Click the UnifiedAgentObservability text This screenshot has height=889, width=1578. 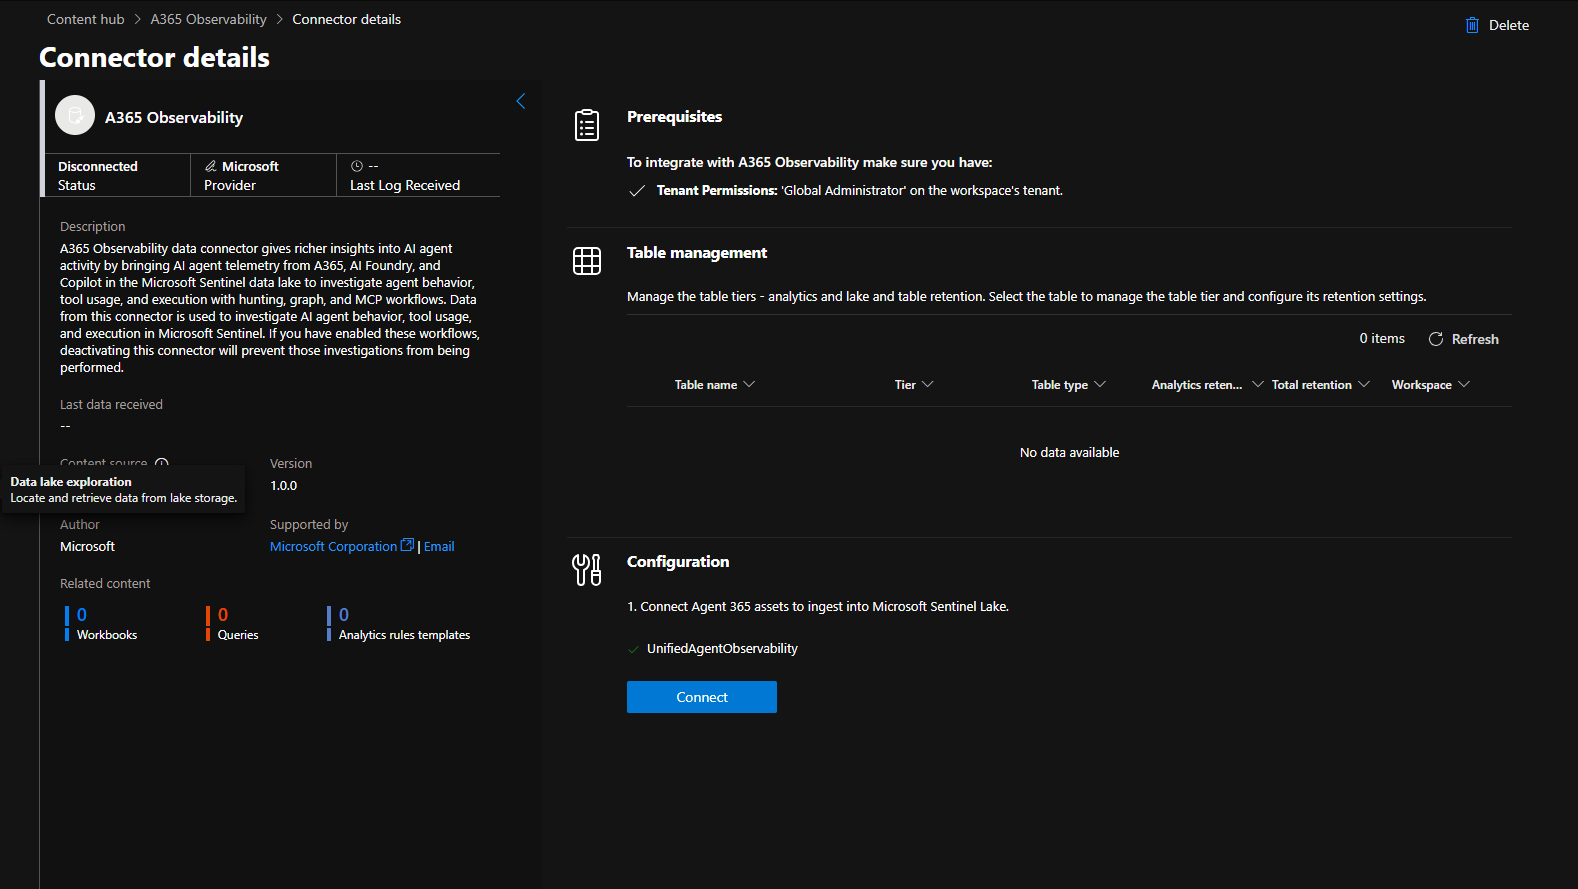722,649
